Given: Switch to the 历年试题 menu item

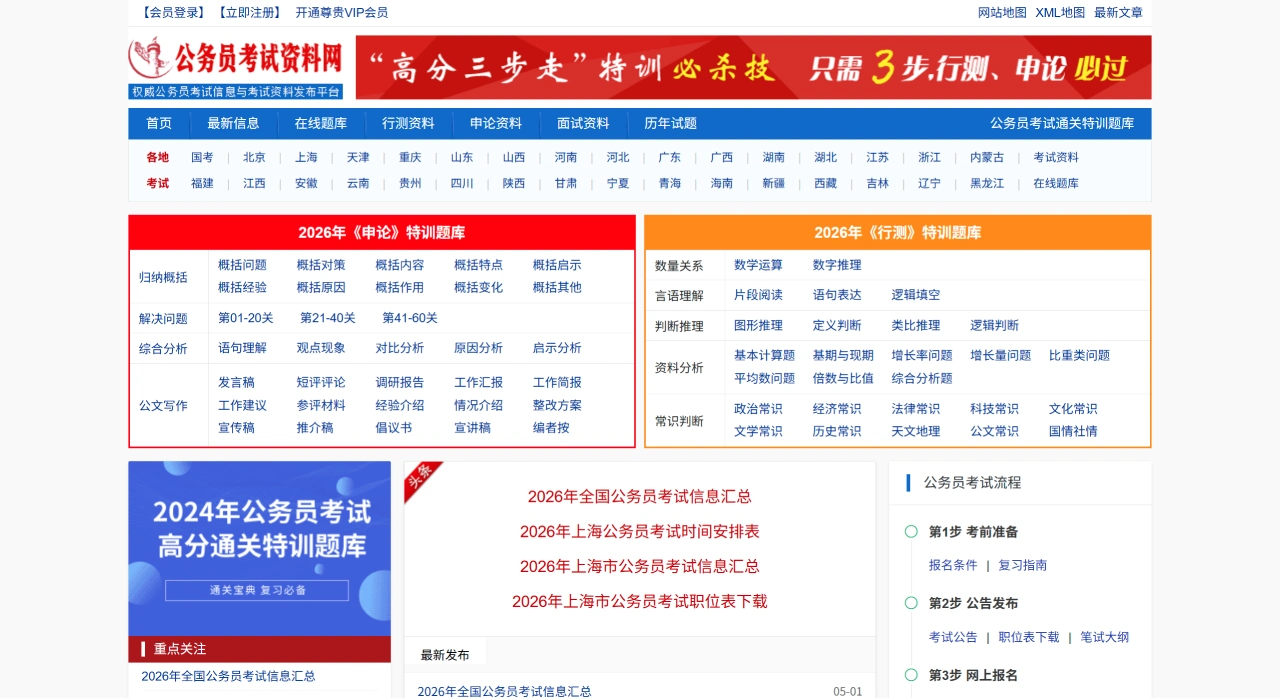Looking at the screenshot, I should coord(671,123).
